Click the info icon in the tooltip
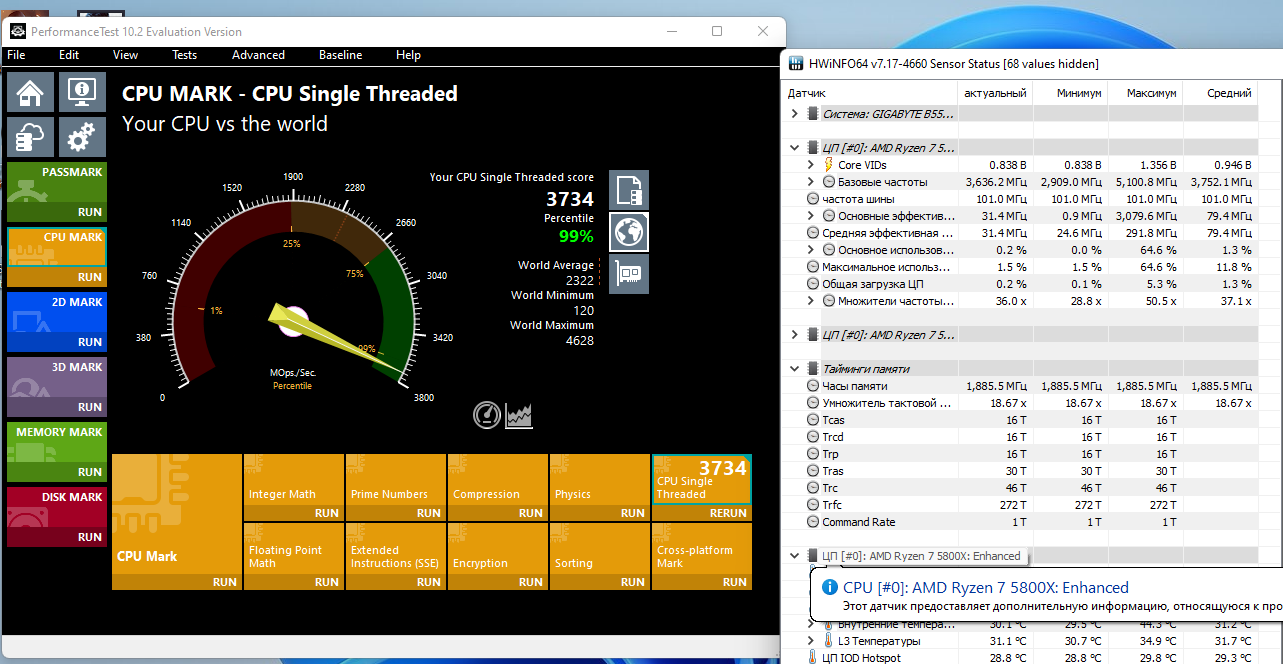Viewport: 1283px width, 664px height. (x=829, y=587)
